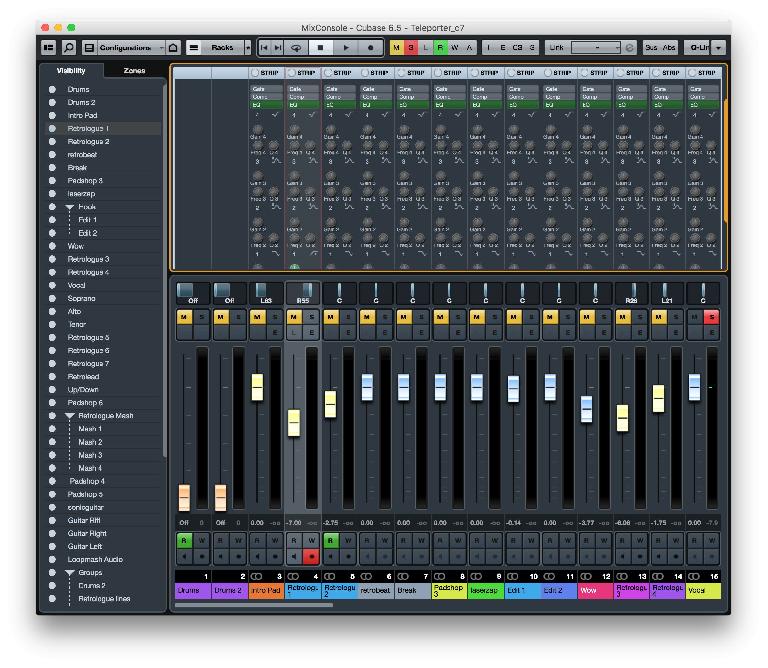Viewport: 768px width, 668px height.
Task: Click stereo channel icon on Intro Pad
Action: [256, 576]
